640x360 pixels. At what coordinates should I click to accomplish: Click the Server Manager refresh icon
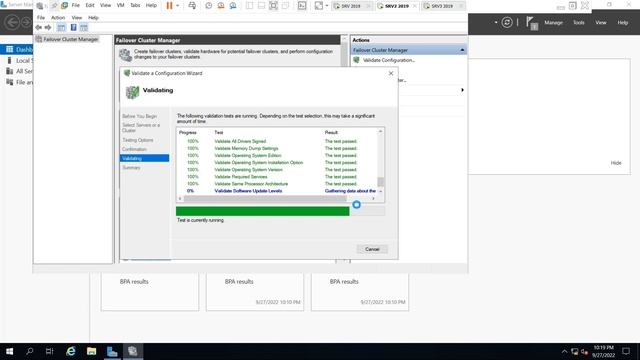click(507, 22)
